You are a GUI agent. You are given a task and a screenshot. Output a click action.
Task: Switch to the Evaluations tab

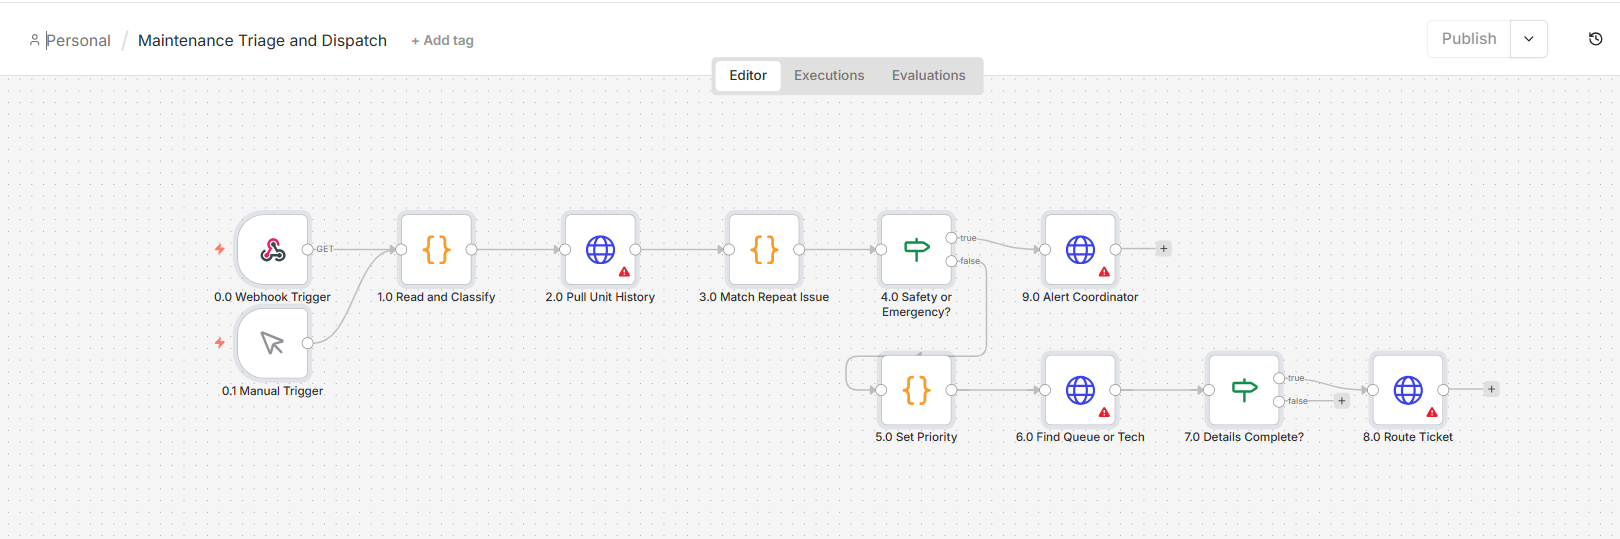tap(929, 75)
